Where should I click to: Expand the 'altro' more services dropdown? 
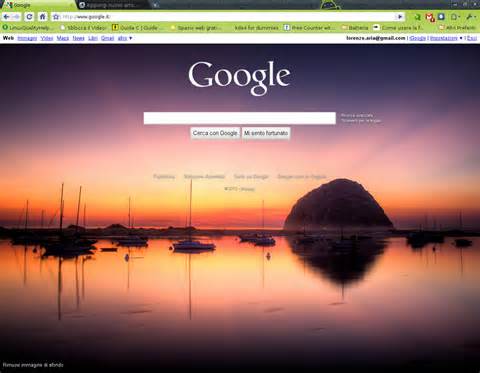point(125,38)
